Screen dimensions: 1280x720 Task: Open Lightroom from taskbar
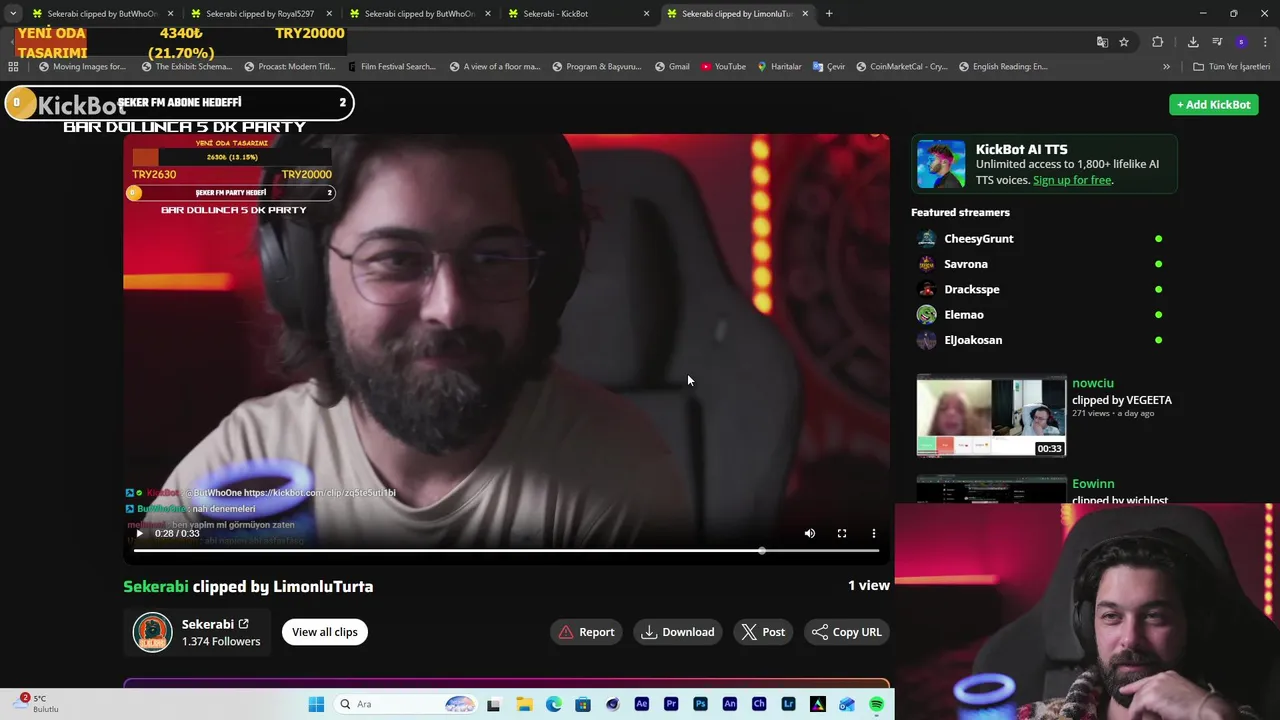coord(788,704)
